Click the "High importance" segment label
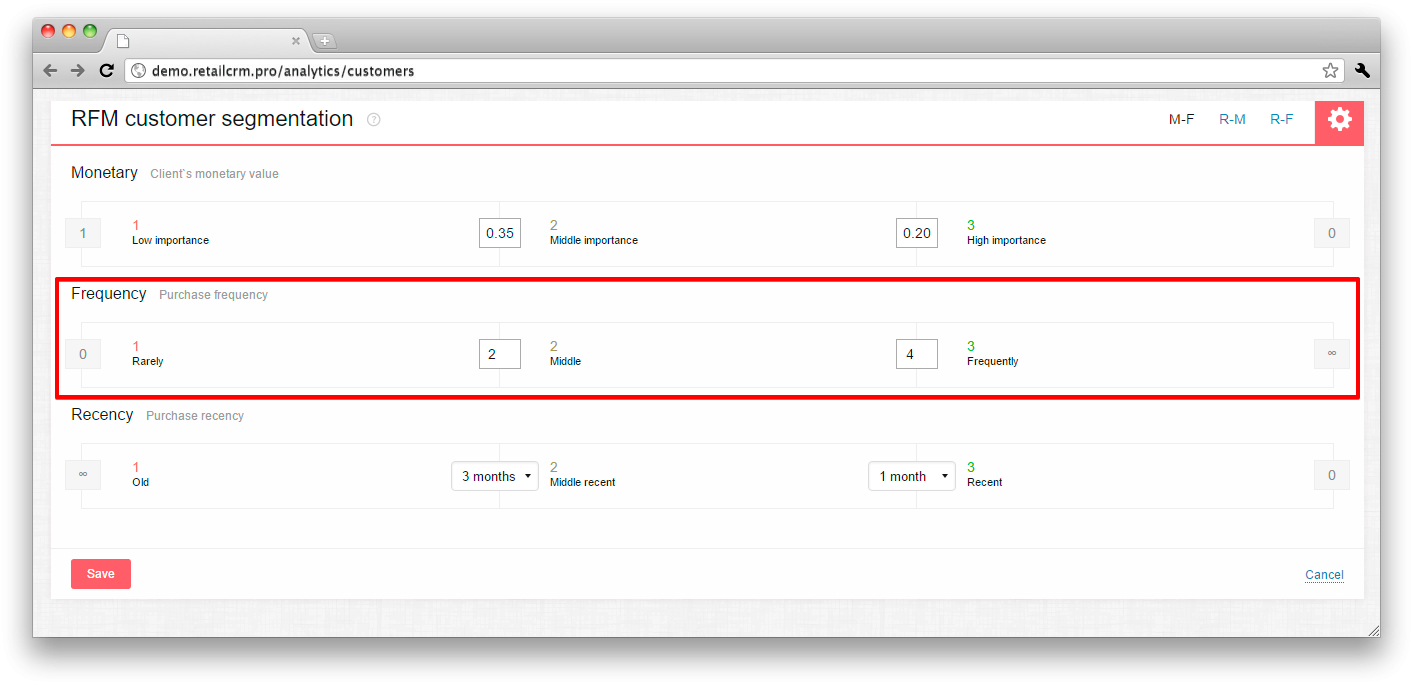Image resolution: width=1413 pixels, height=685 pixels. (x=1006, y=241)
